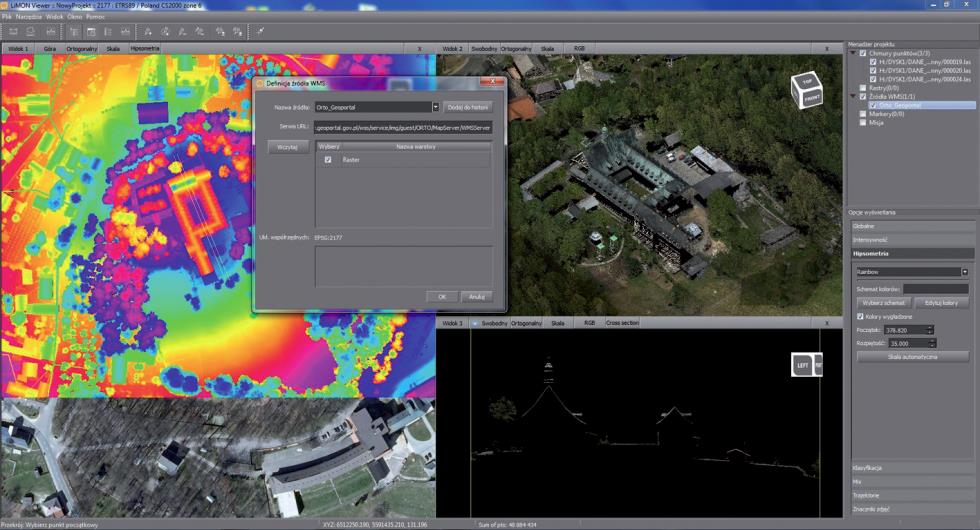Click the Skala automatyczna button

pos(912,357)
